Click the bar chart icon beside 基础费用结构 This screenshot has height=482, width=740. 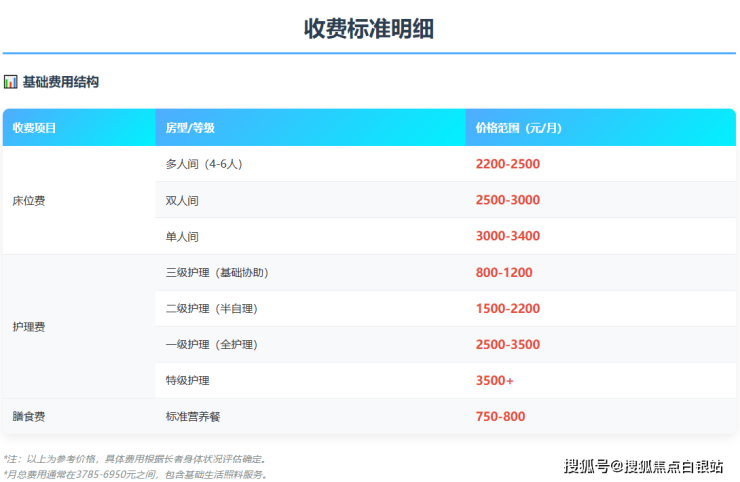[11, 82]
